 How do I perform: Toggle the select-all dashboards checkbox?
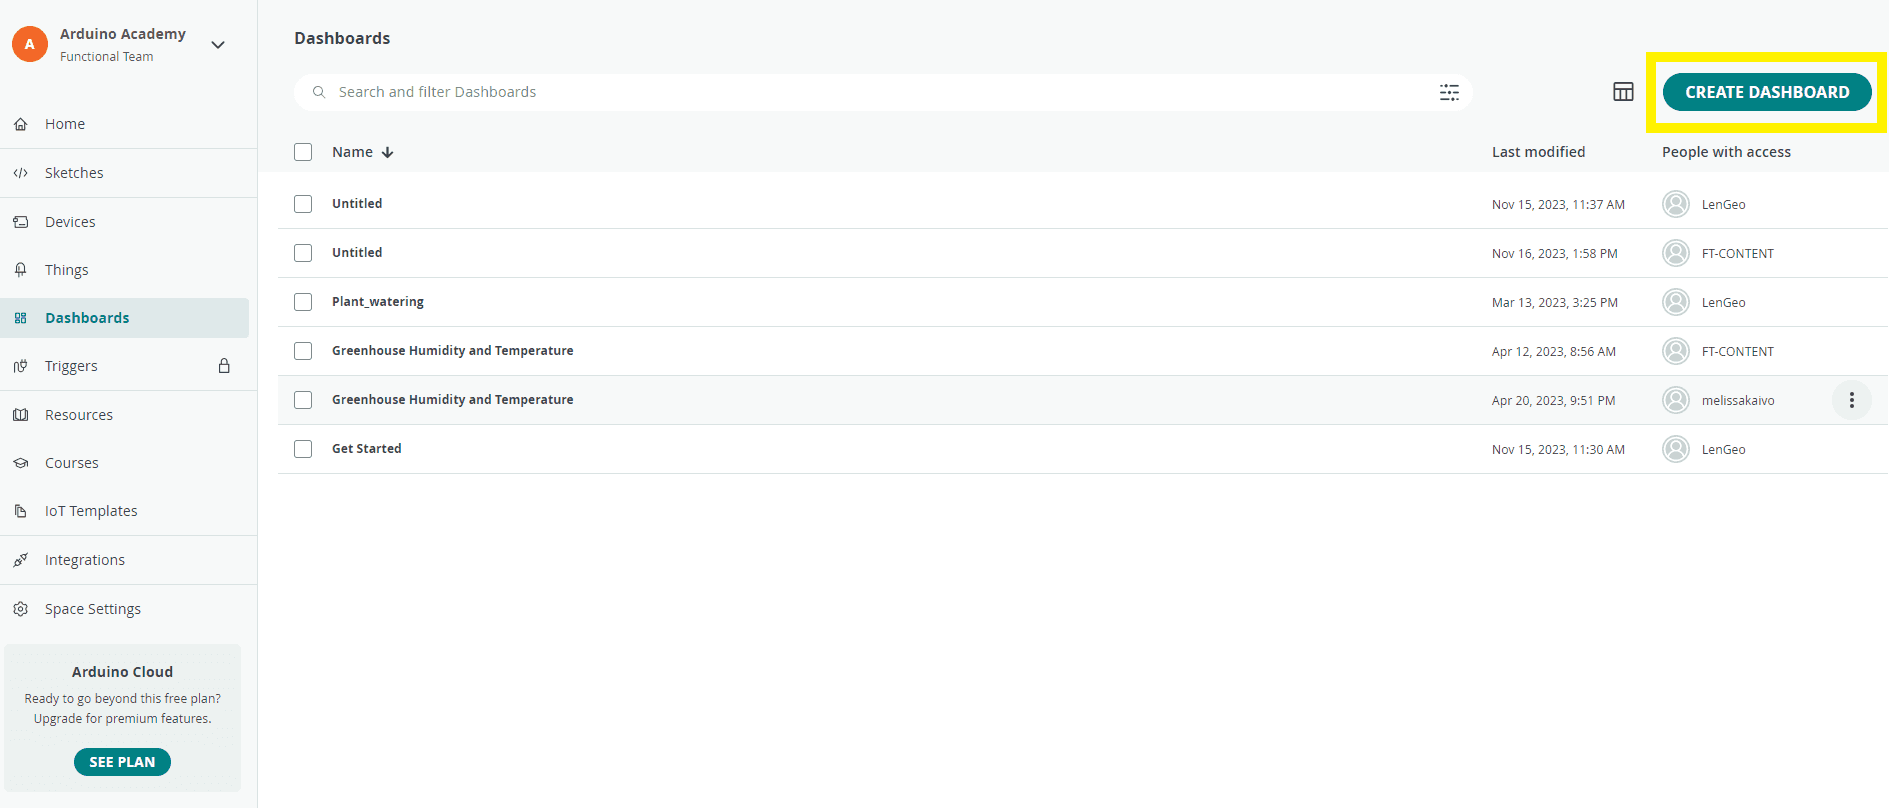click(303, 152)
